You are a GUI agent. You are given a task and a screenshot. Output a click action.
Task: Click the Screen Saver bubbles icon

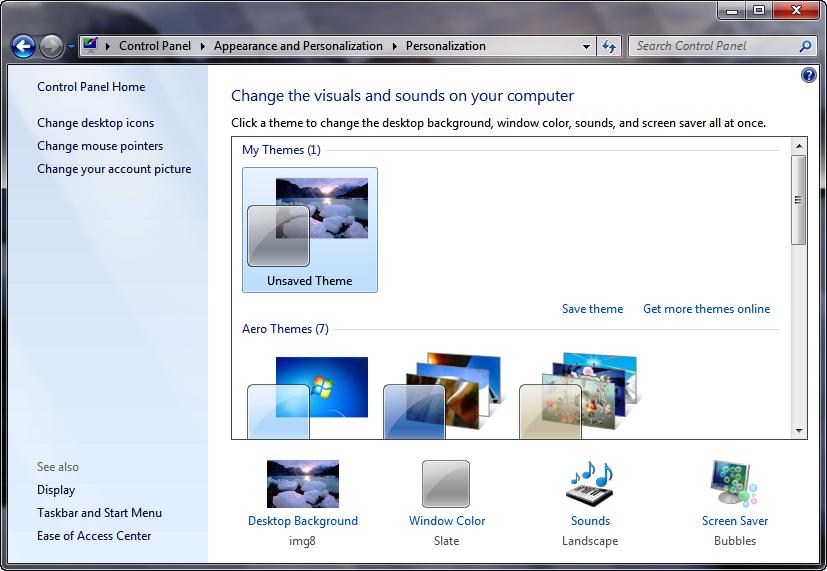[x=734, y=483]
